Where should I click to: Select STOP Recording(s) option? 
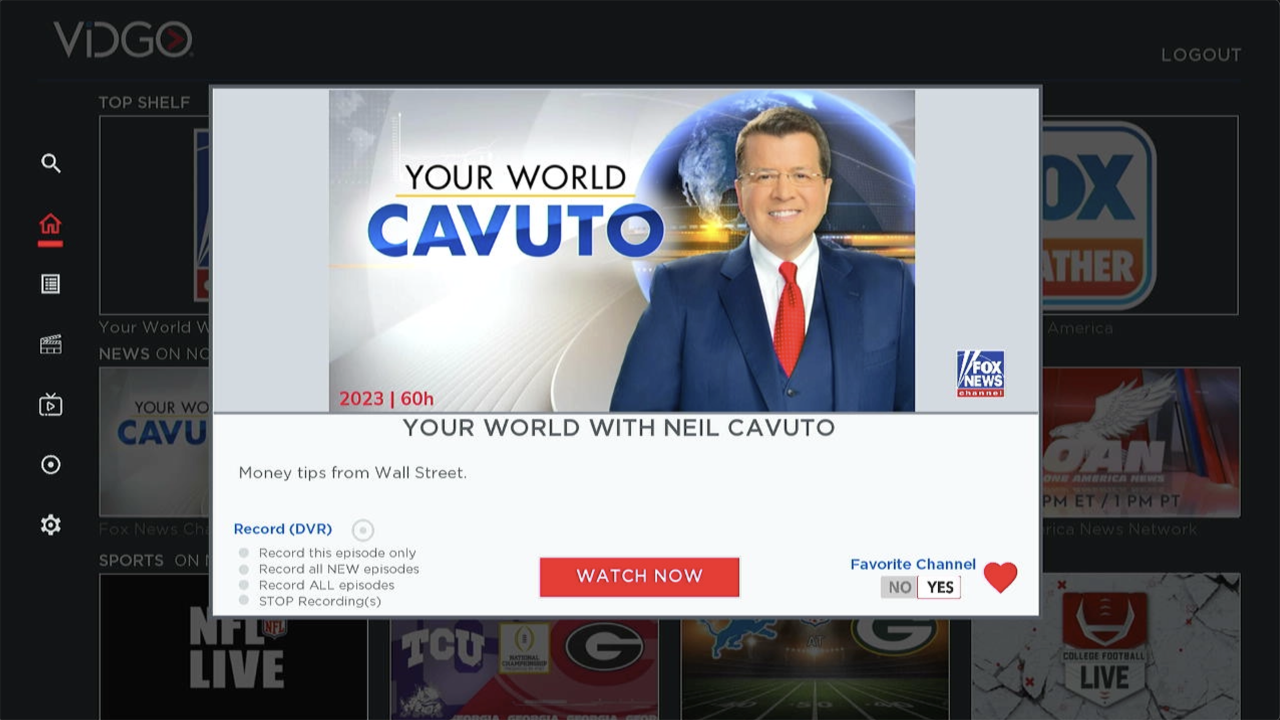tap(310, 601)
